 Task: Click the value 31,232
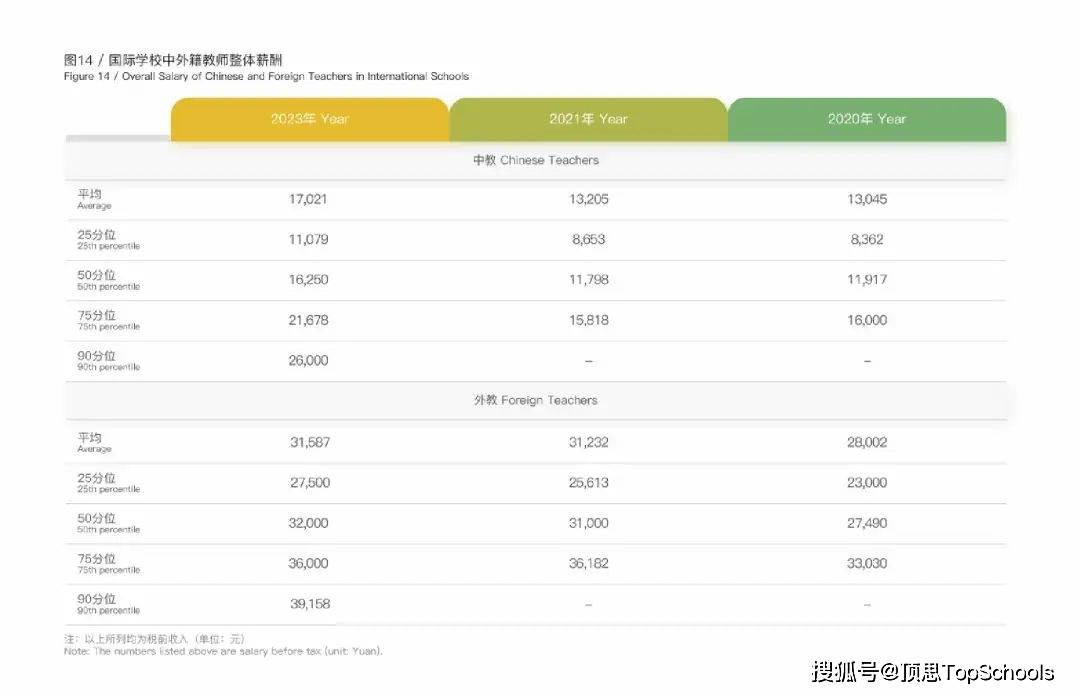588,442
